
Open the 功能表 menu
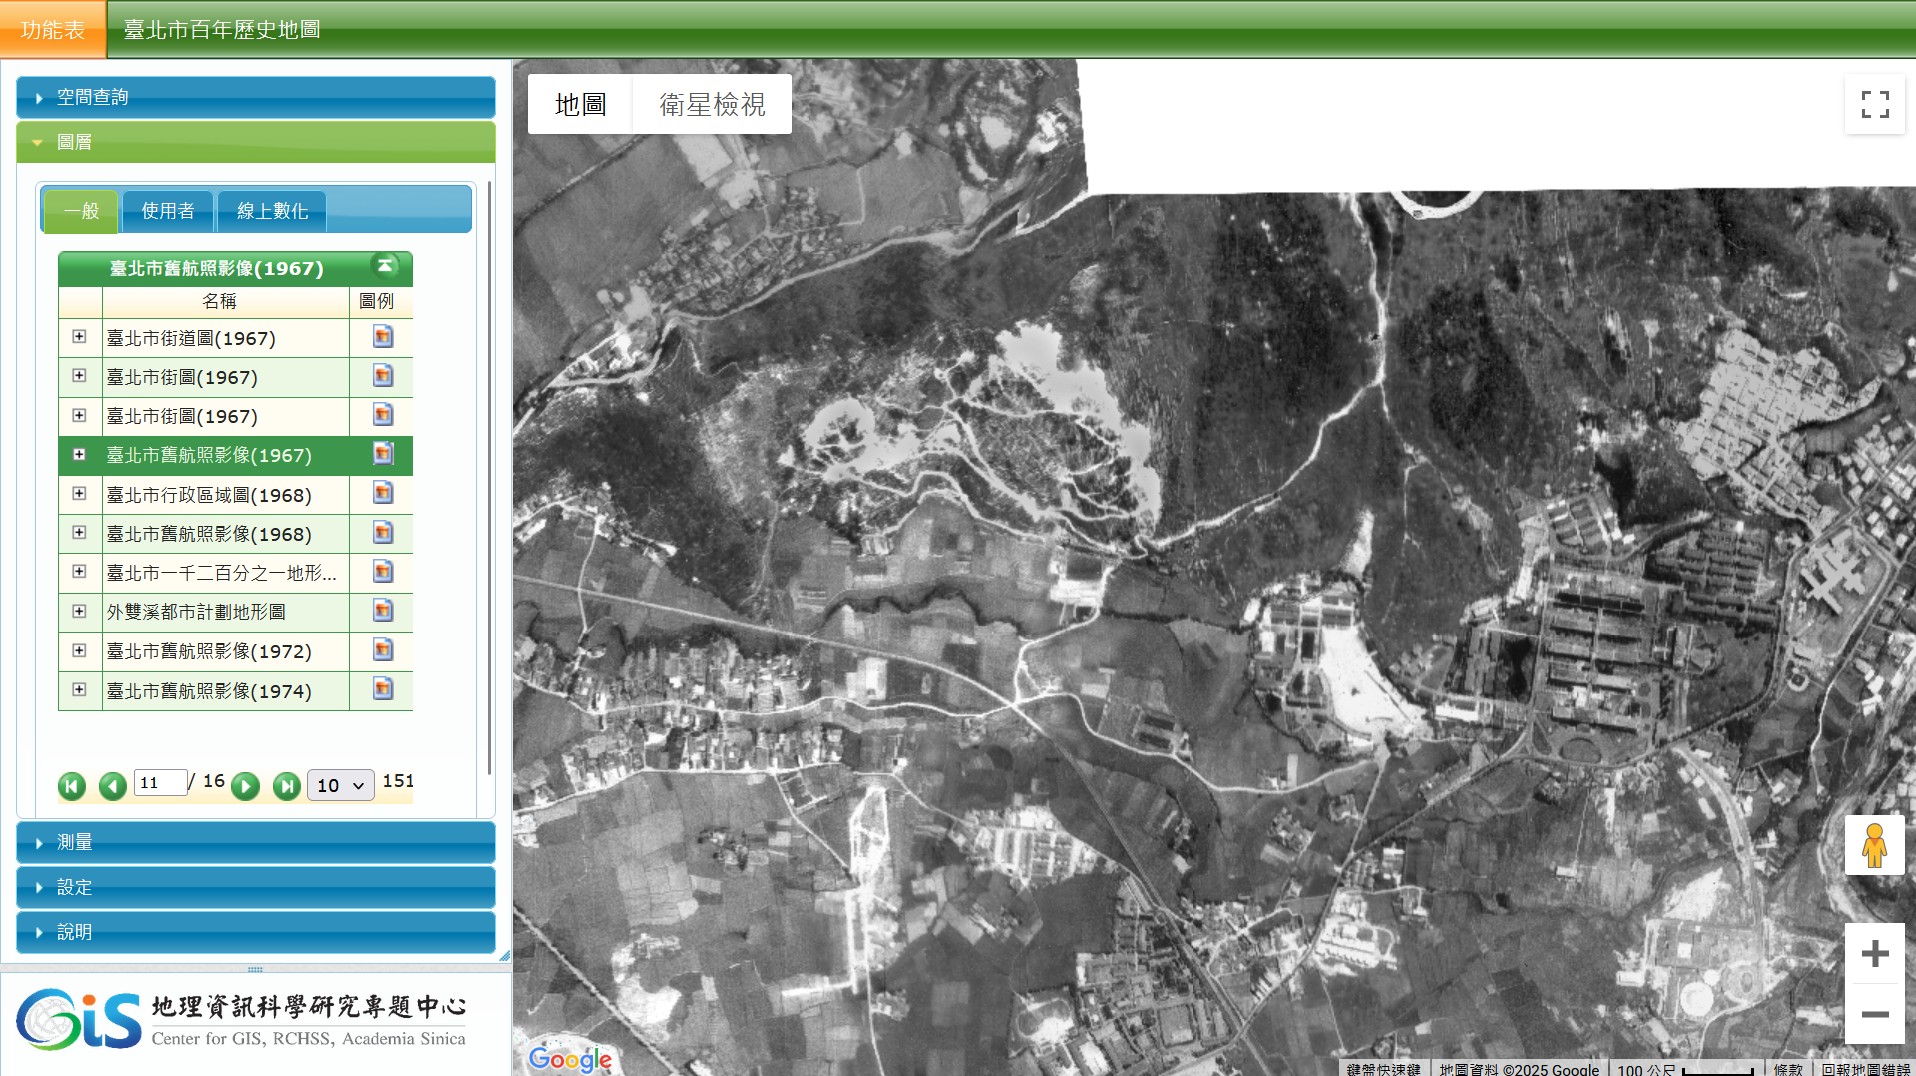coord(53,29)
